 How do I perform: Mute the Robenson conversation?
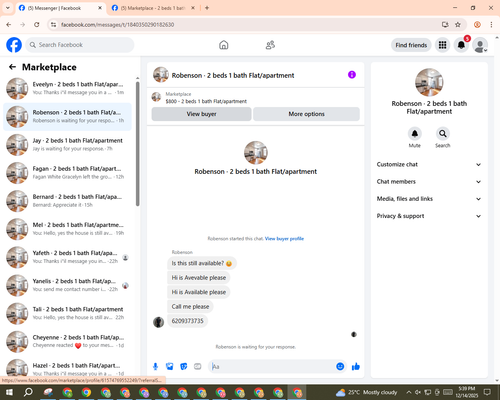tap(415, 134)
